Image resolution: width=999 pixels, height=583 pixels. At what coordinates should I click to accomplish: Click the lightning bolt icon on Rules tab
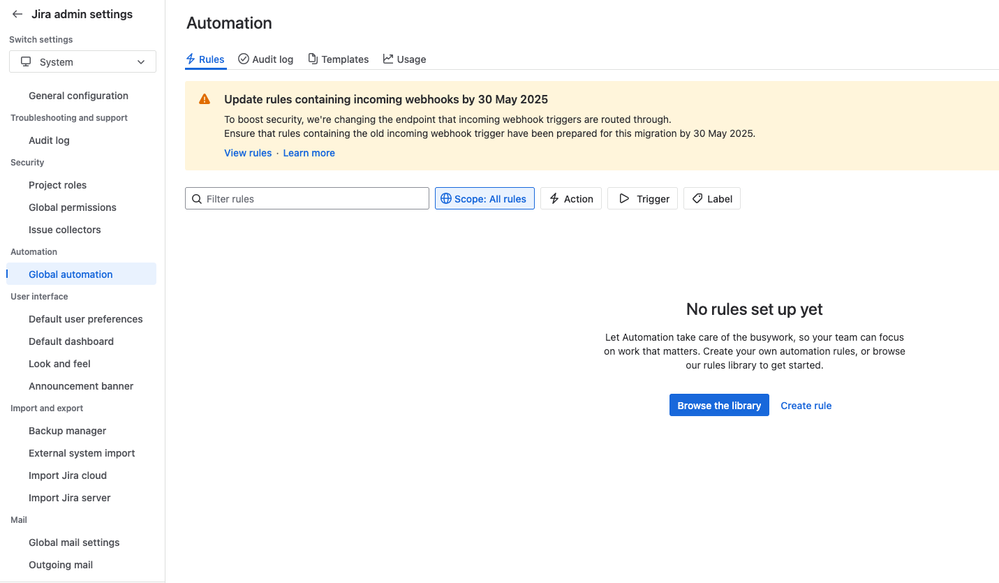point(190,59)
